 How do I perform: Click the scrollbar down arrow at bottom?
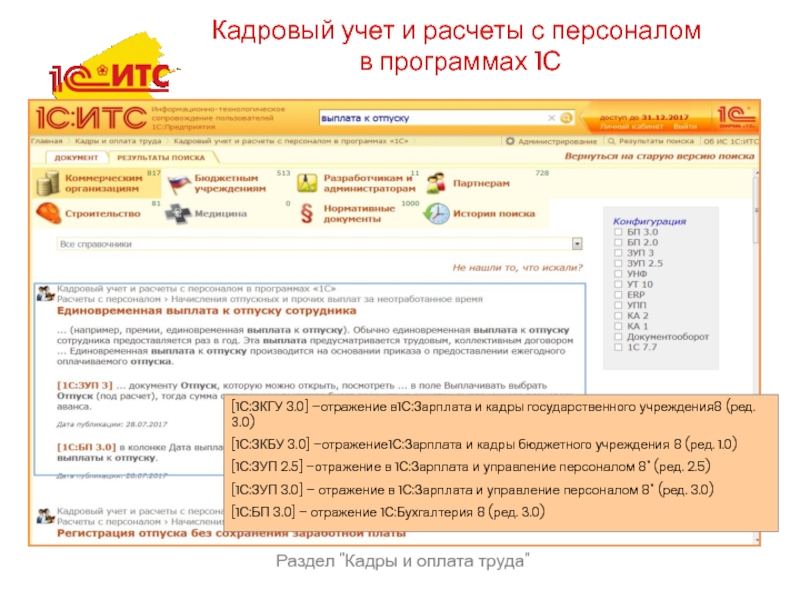(x=757, y=539)
